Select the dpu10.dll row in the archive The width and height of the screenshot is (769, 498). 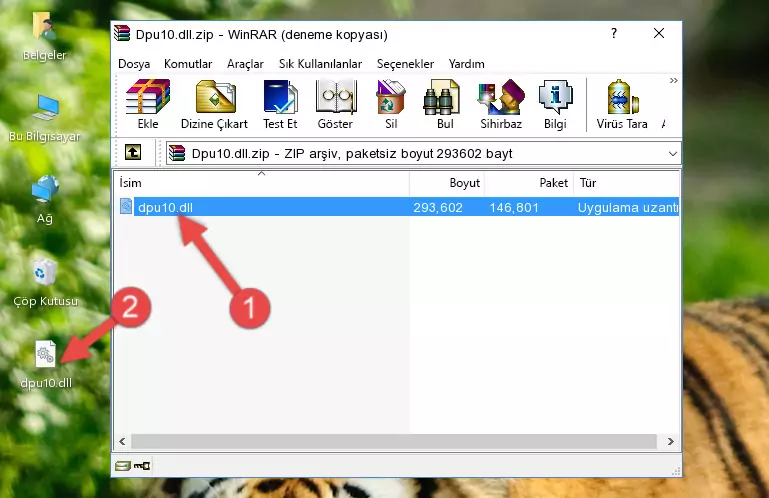coord(397,207)
